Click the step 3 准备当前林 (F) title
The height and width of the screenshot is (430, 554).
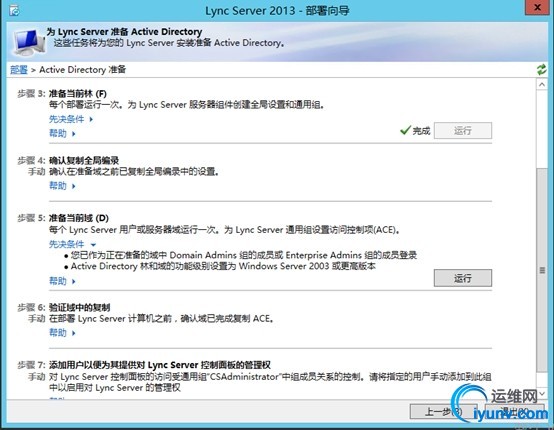(77, 94)
